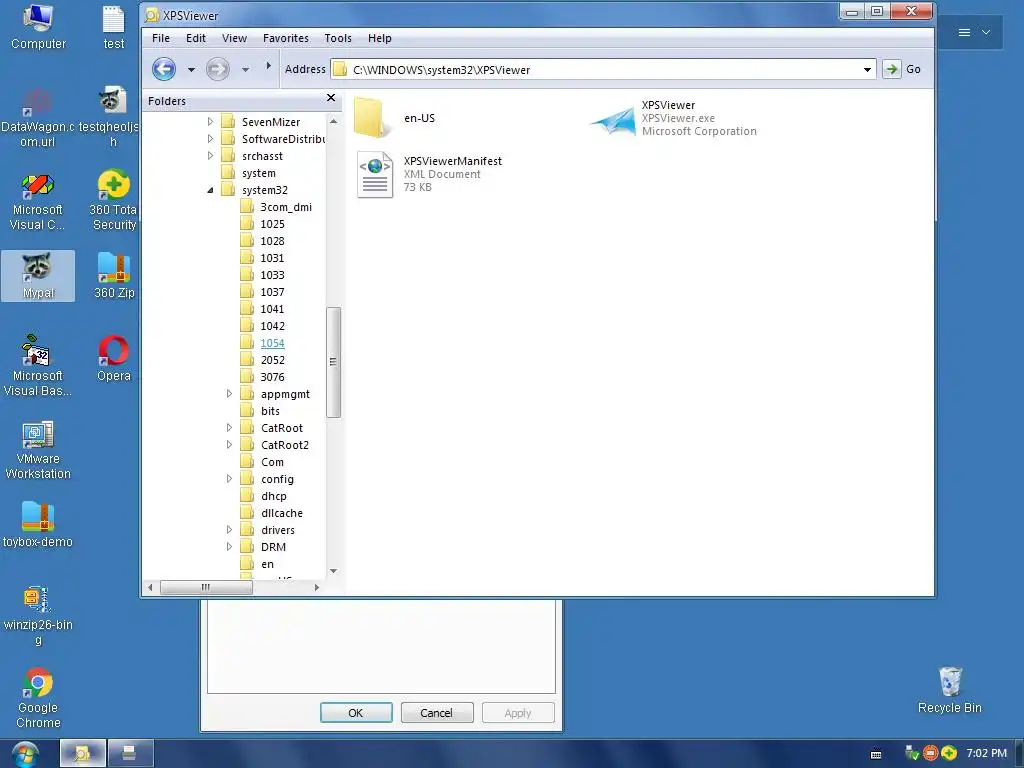Open the File menu
The image size is (1024, 768).
point(161,38)
